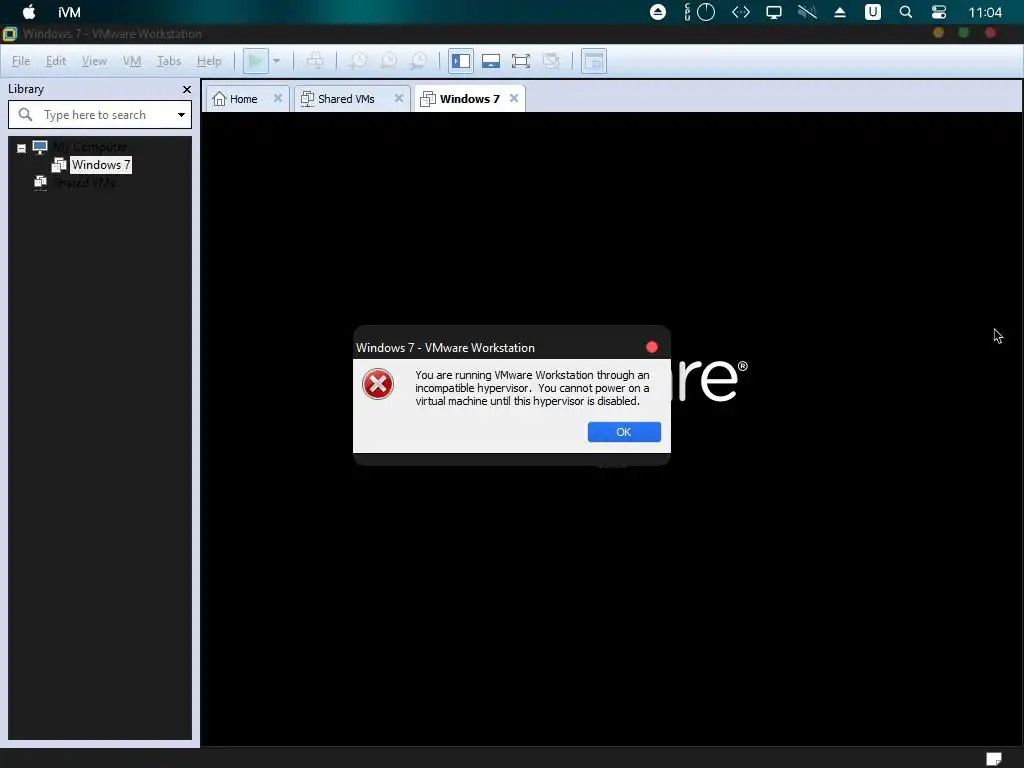Close the Library panel
Viewport: 1024px width, 768px height.
click(x=187, y=89)
